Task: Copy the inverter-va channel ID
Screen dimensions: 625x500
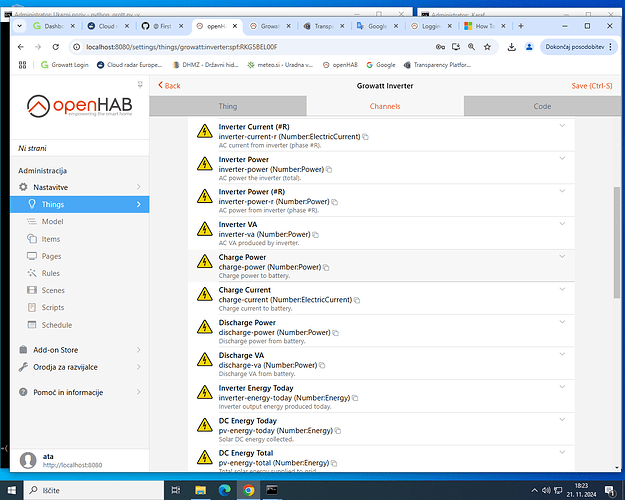Action: click(x=315, y=235)
